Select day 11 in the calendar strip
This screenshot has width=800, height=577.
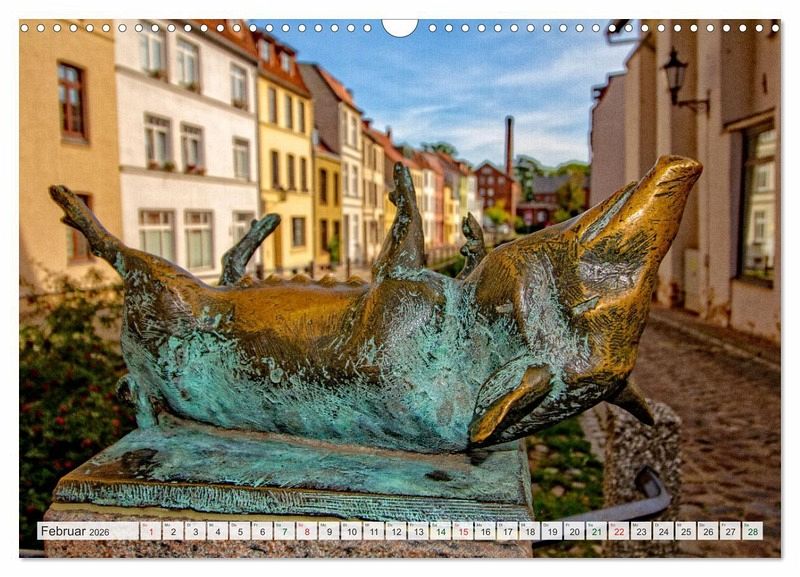click(x=373, y=531)
